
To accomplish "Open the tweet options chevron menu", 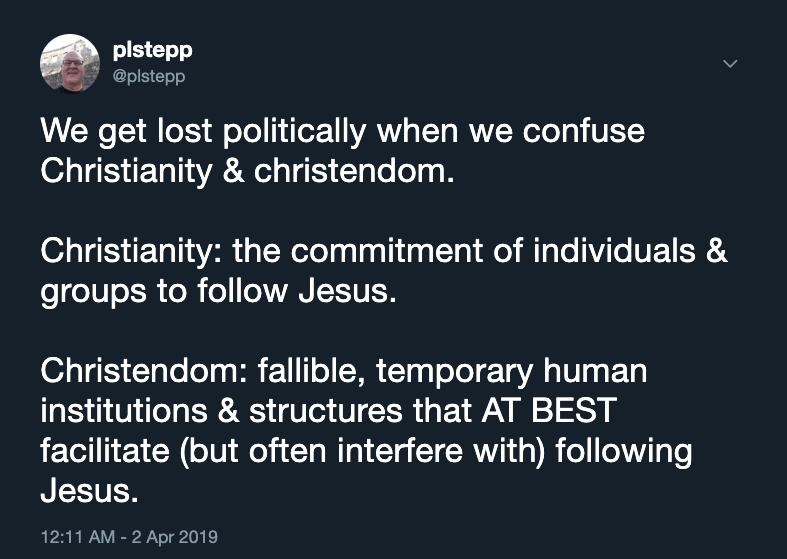I will pos(730,63).
